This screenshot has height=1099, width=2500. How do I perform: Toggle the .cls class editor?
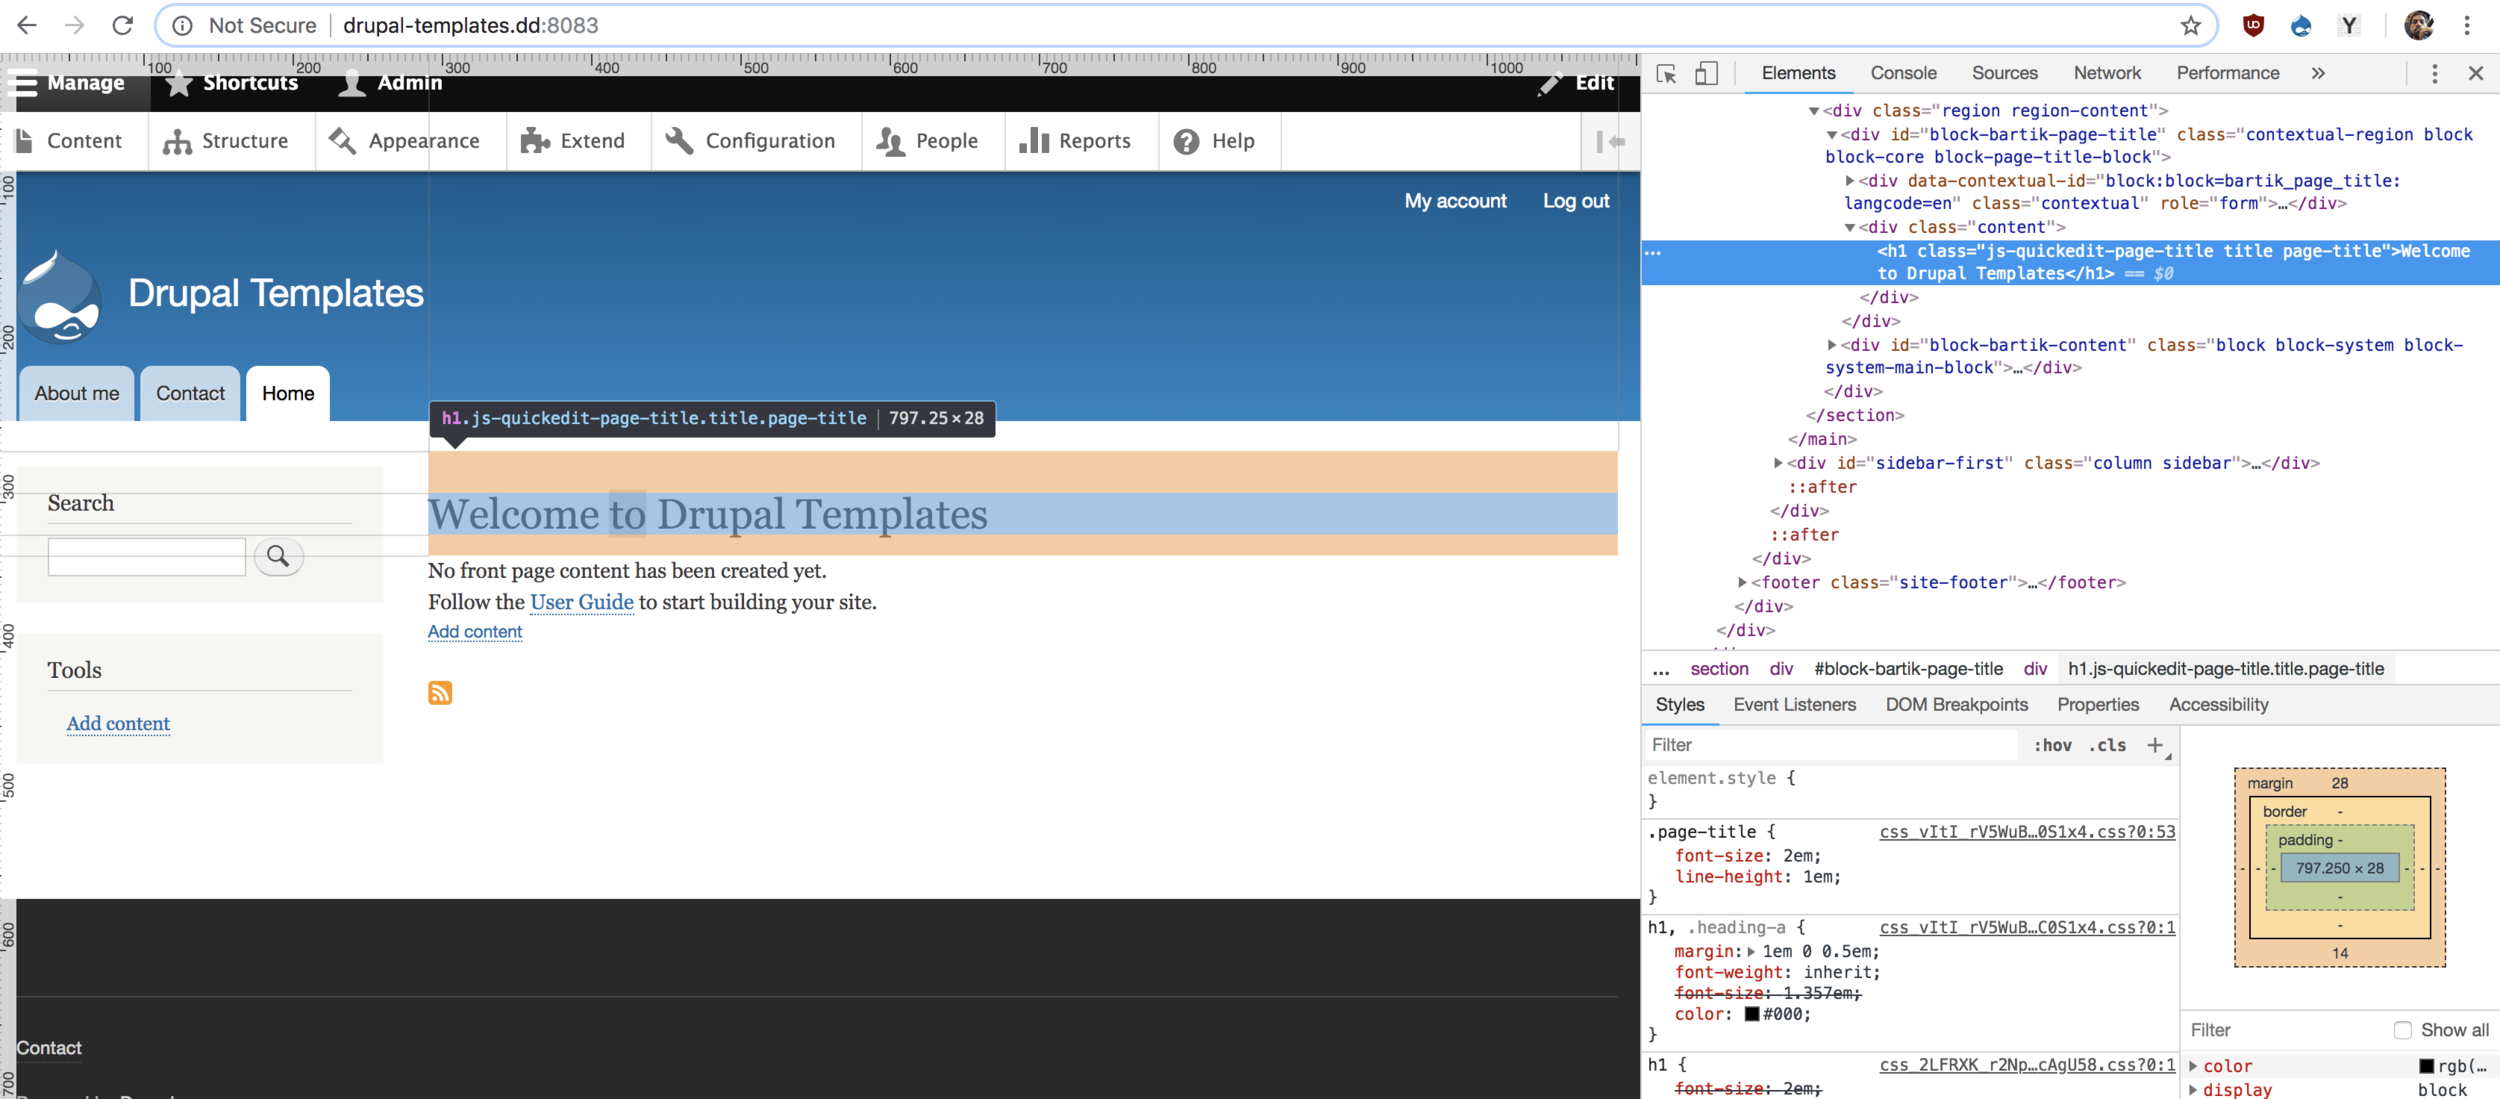[x=2108, y=745]
